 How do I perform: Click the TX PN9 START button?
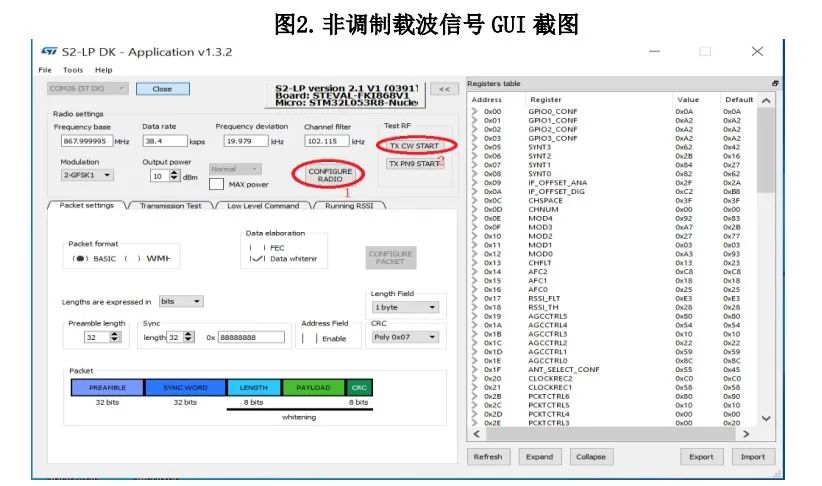tap(414, 164)
